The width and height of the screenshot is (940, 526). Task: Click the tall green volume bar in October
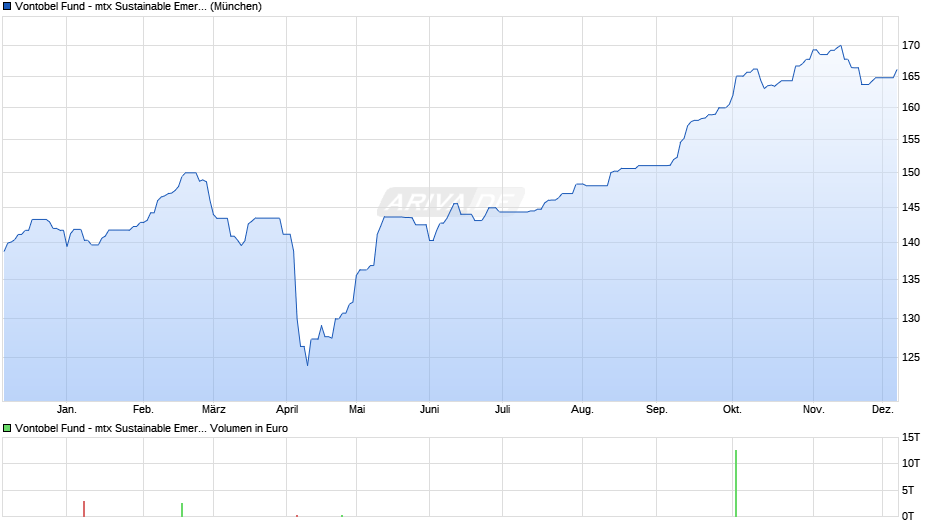click(736, 483)
